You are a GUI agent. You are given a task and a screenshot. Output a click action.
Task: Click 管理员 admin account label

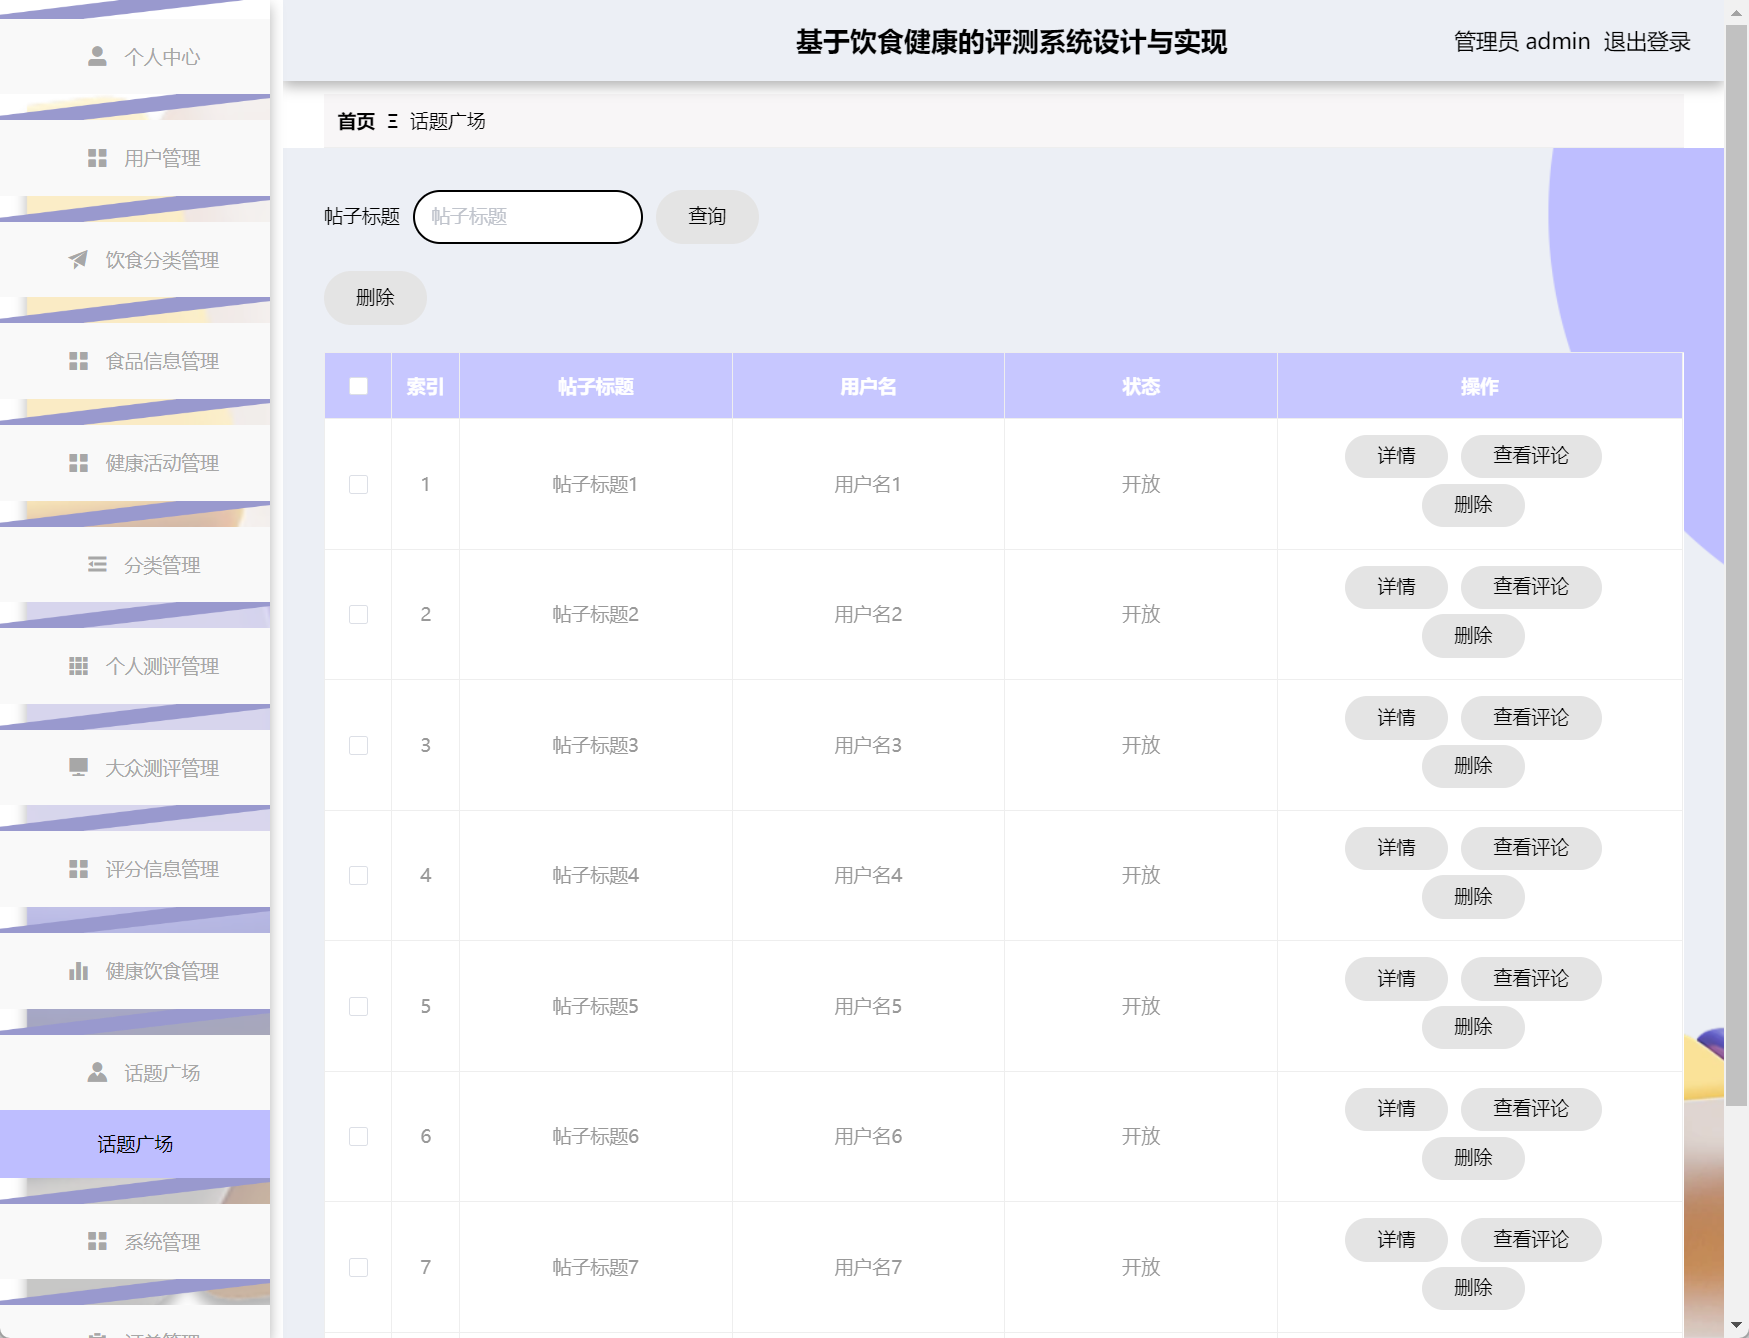[x=1521, y=41]
